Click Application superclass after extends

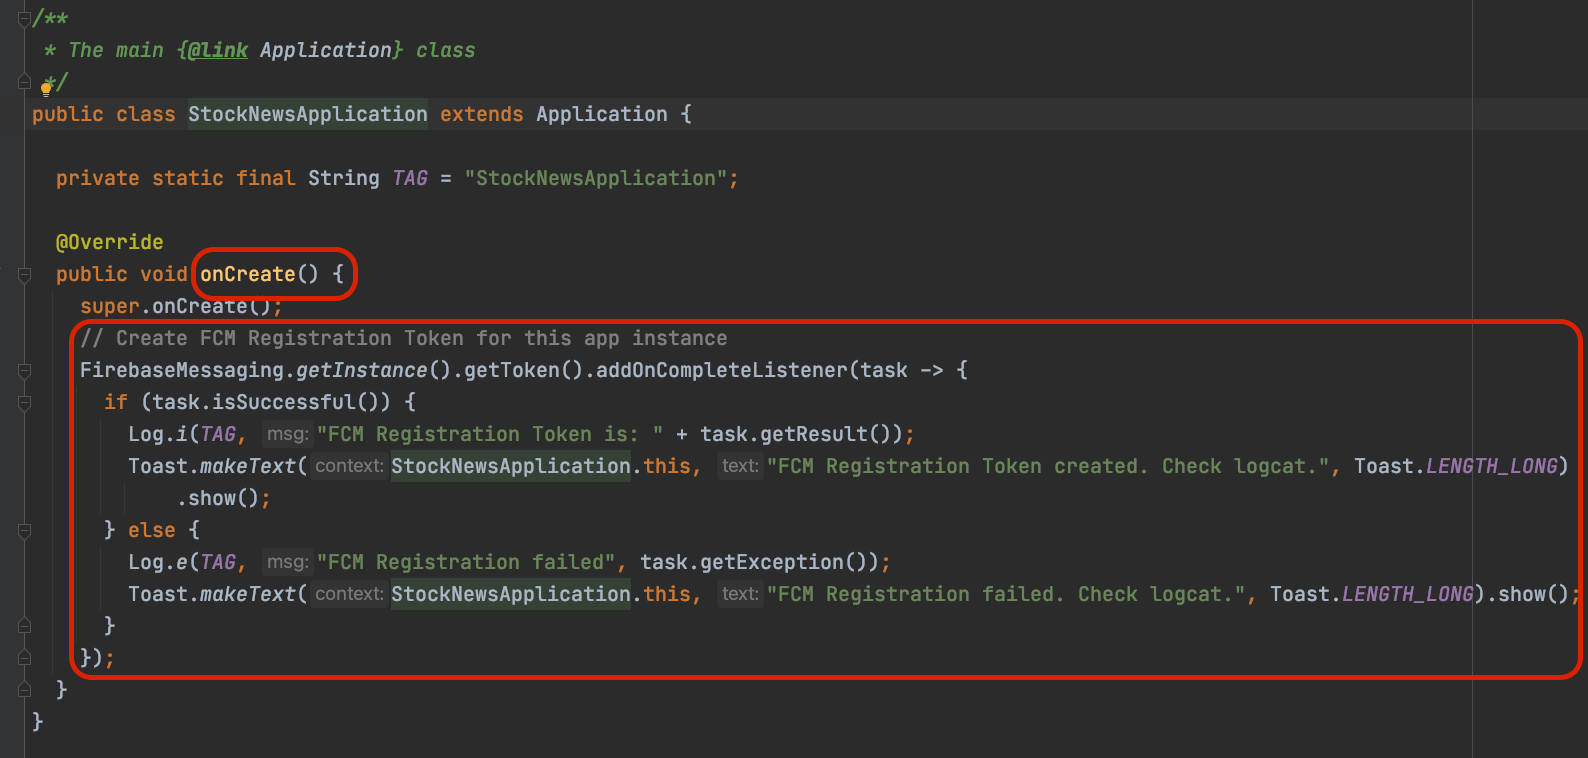click(x=601, y=114)
